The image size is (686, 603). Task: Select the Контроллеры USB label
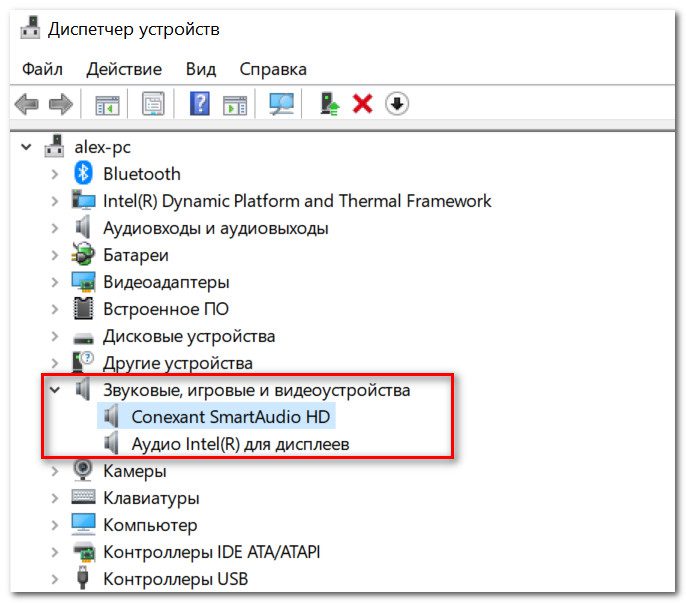tap(175, 579)
